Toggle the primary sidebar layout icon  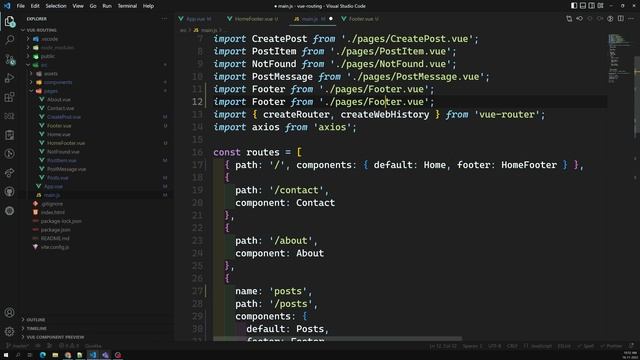pos(574,6)
